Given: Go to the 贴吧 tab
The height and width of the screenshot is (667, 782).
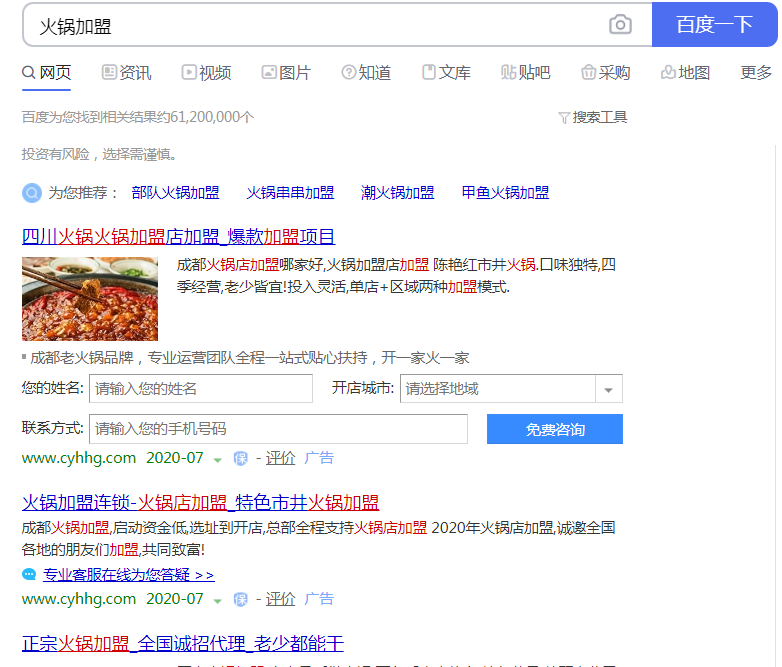Looking at the screenshot, I should (x=526, y=73).
